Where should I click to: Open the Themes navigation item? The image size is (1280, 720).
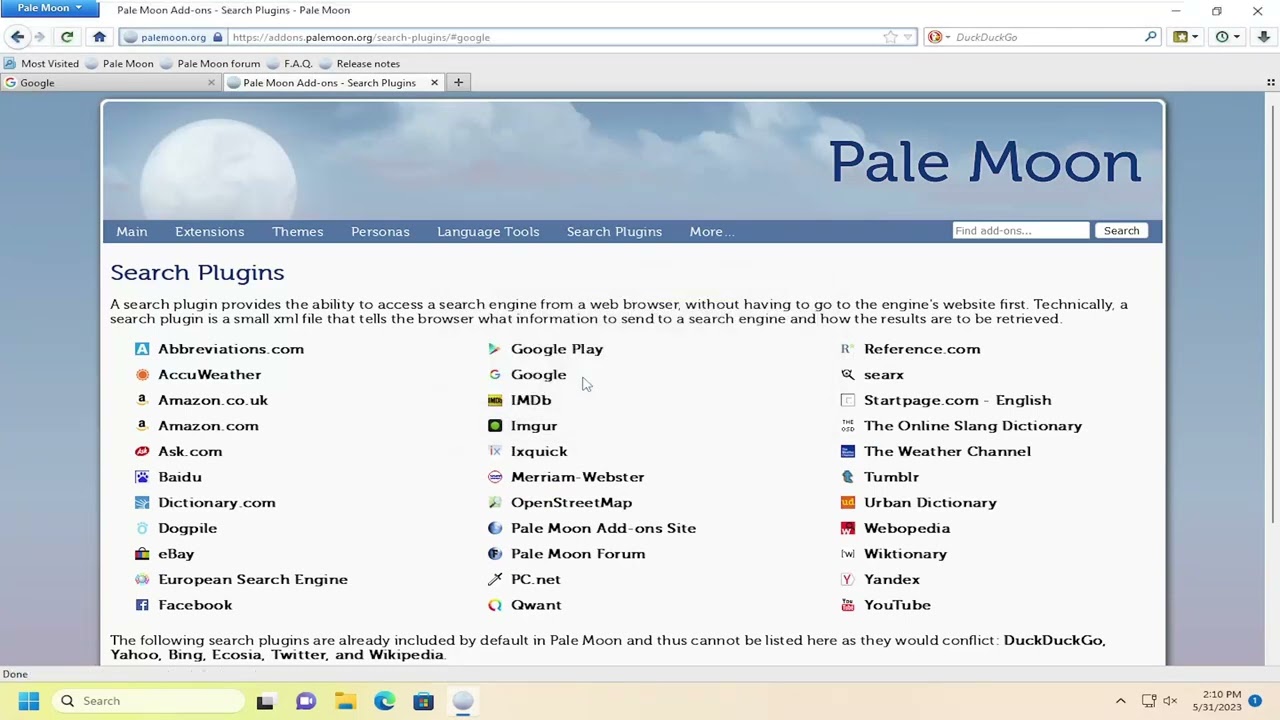pyautogui.click(x=297, y=232)
